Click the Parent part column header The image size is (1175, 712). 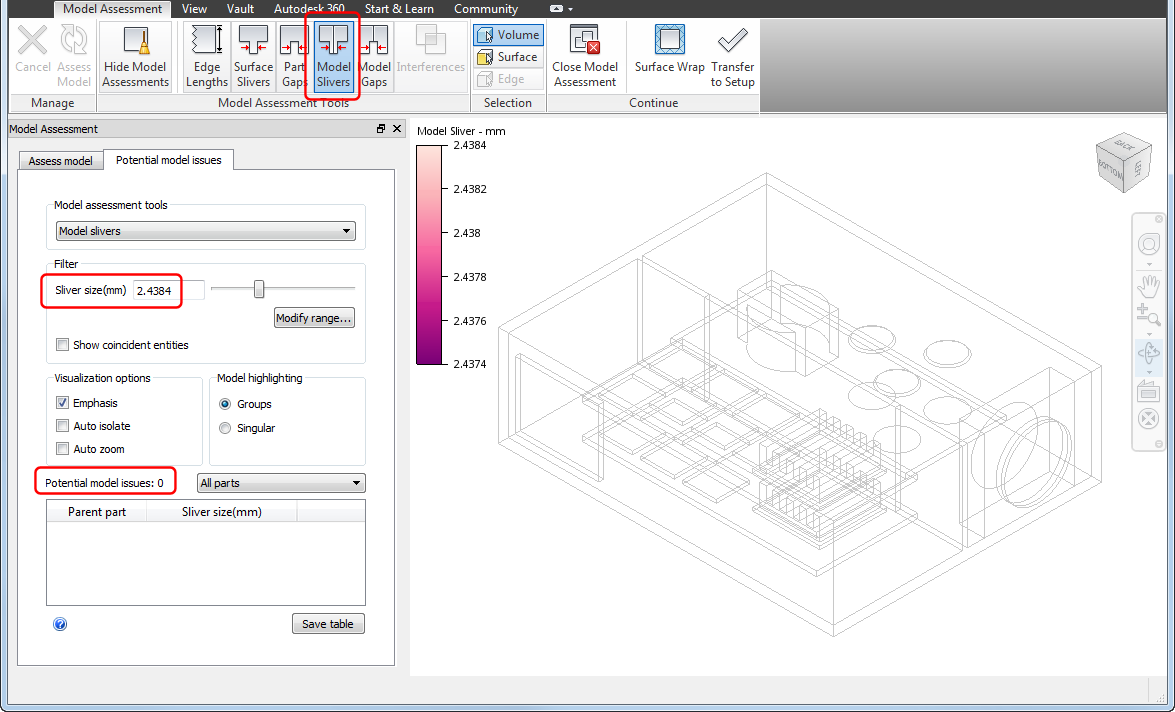click(97, 512)
